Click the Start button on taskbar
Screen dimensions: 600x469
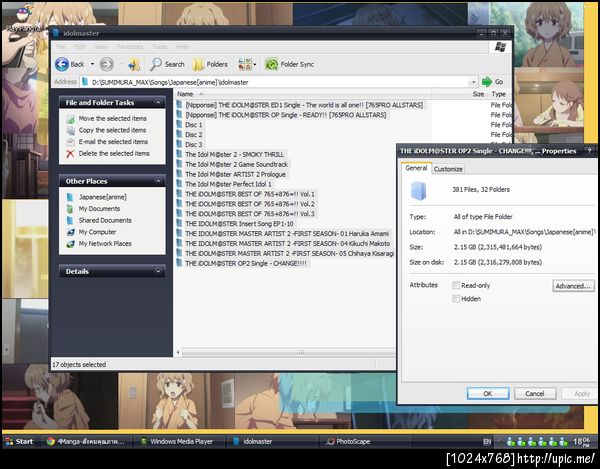point(19,441)
